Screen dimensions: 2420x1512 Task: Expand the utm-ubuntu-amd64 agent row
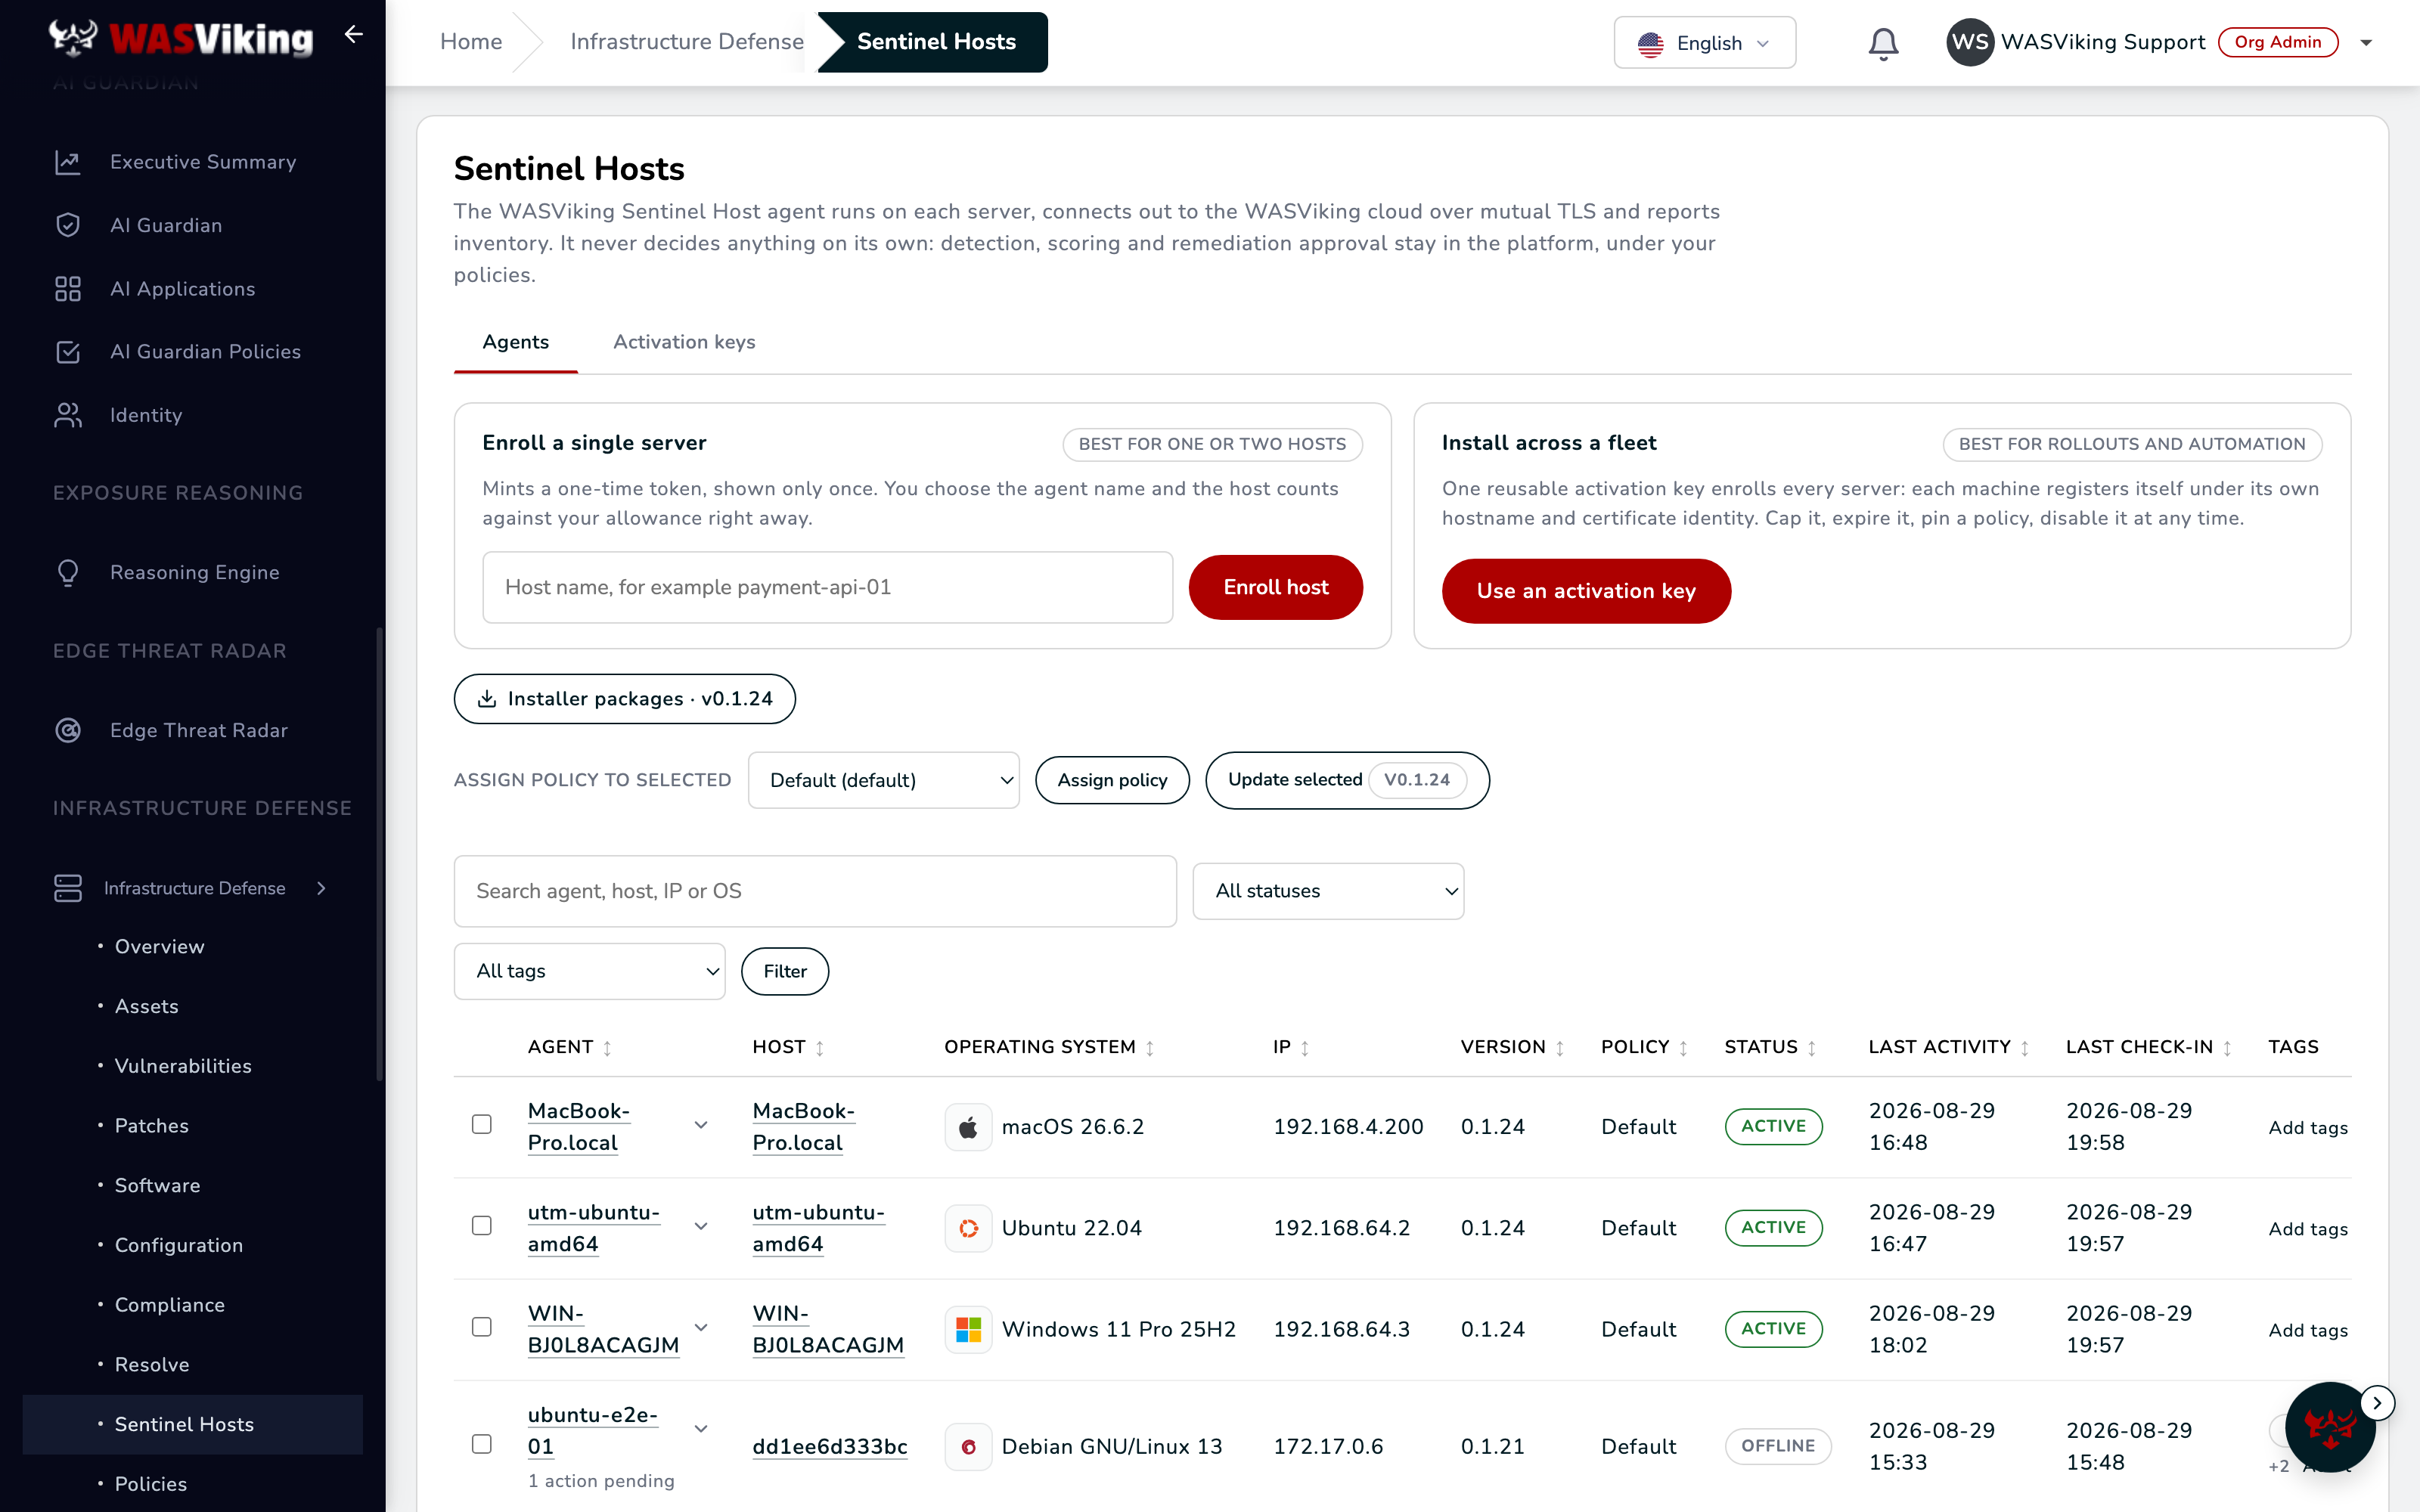click(x=701, y=1226)
